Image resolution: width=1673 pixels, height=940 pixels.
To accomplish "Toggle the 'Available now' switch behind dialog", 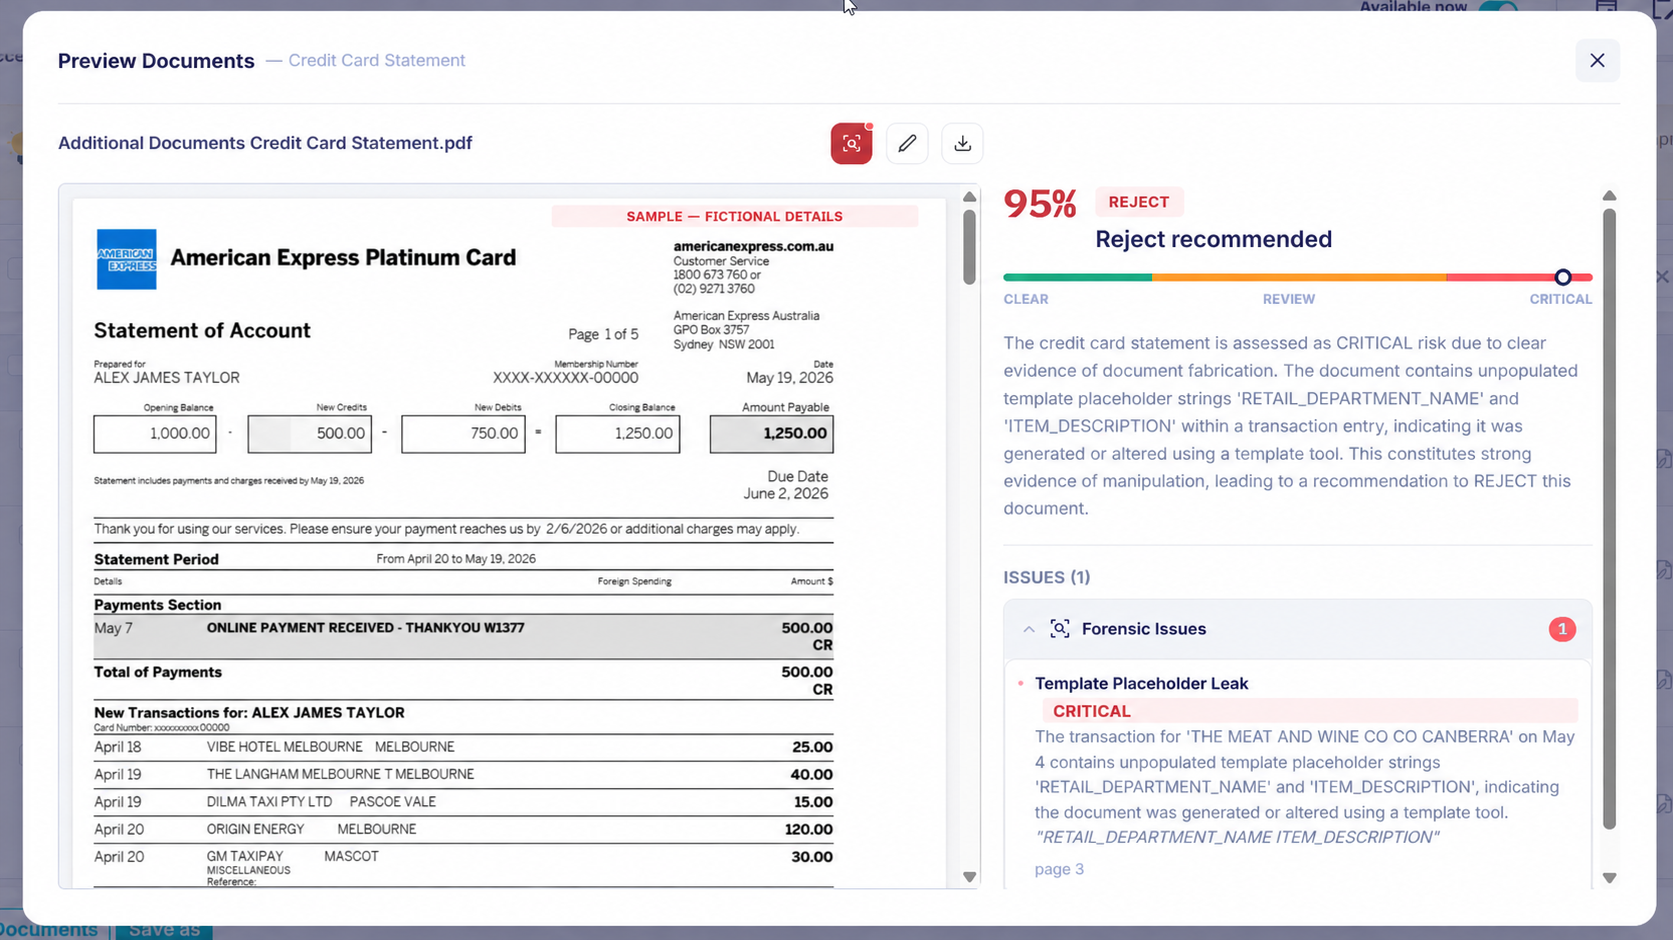I will (x=1498, y=7).
